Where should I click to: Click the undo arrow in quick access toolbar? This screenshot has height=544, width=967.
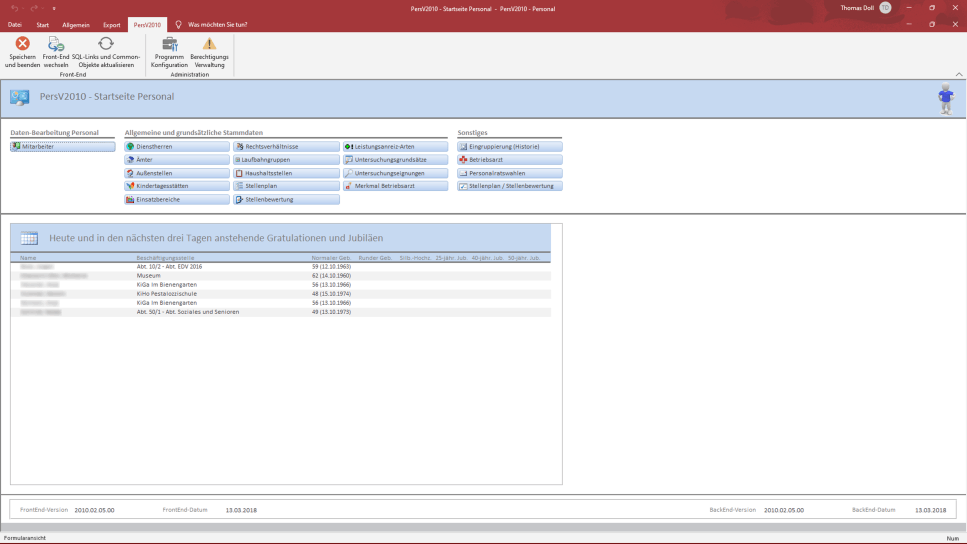(17, 8)
